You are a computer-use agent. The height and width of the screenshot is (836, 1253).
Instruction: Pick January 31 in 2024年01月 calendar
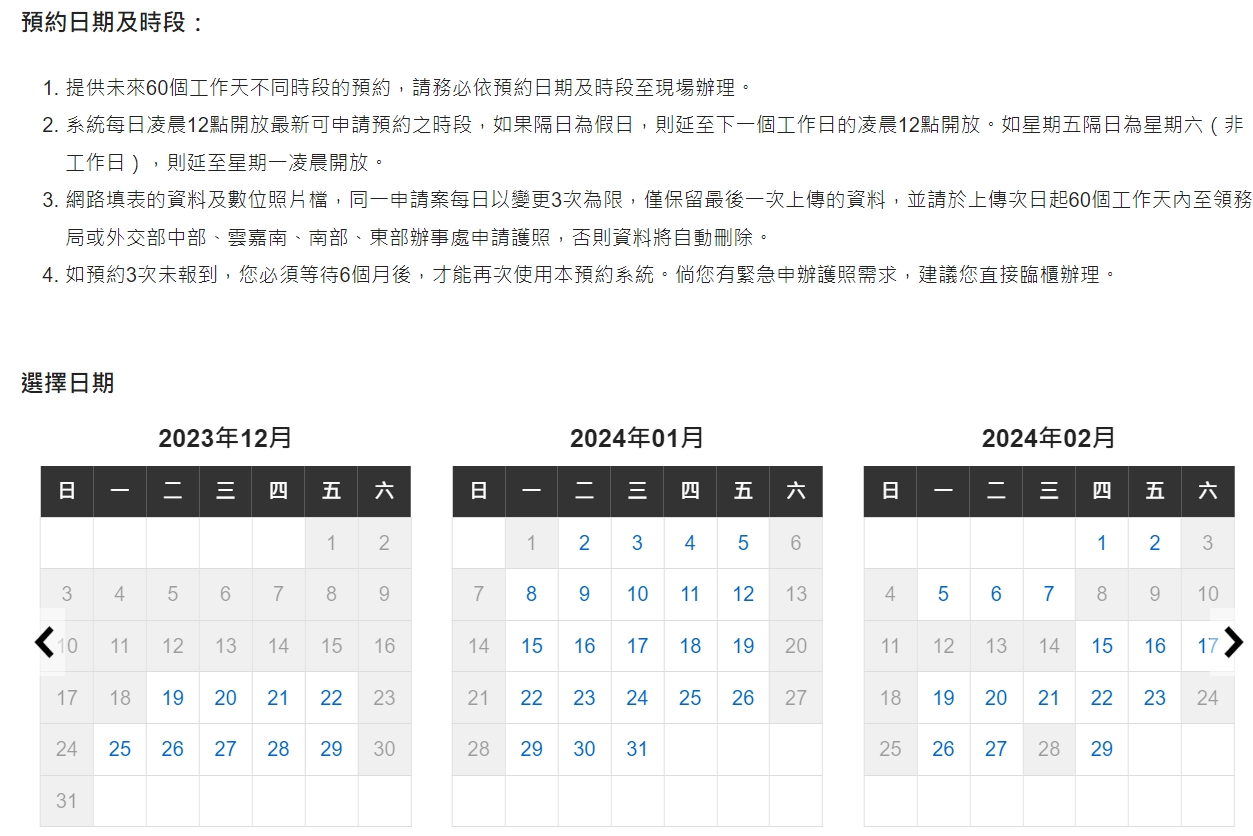click(637, 749)
